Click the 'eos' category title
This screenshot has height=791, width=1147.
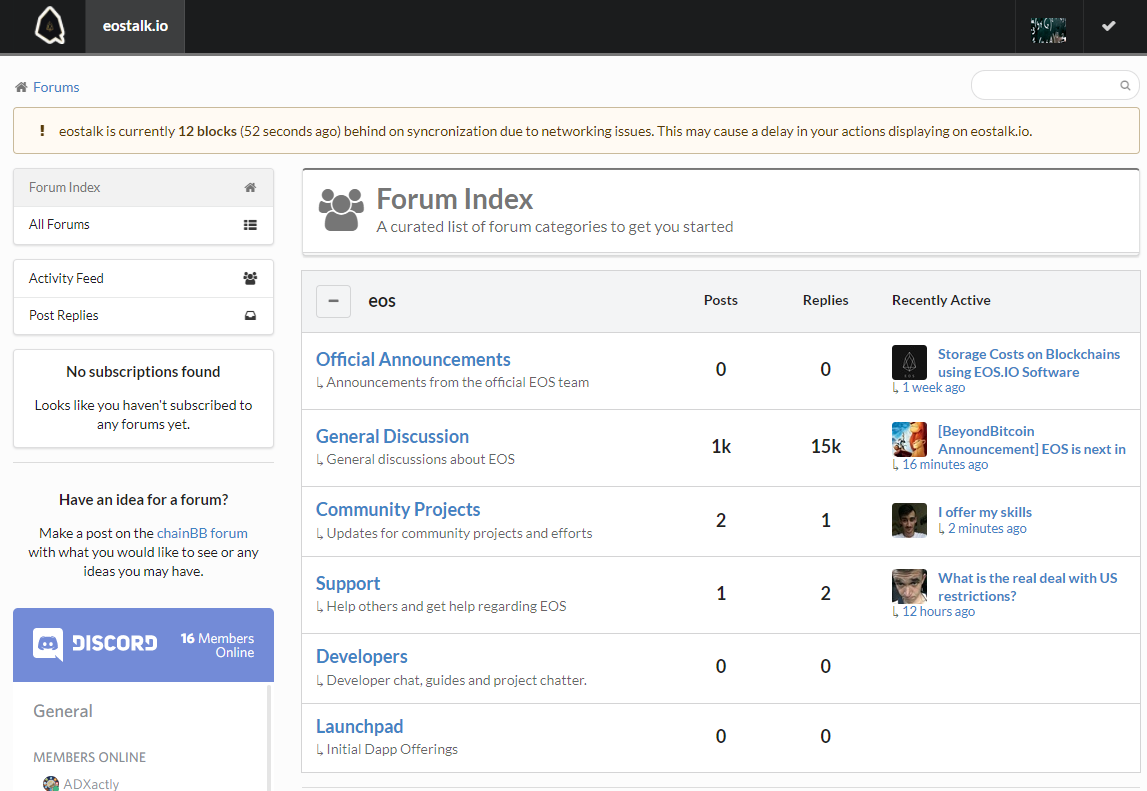click(382, 301)
